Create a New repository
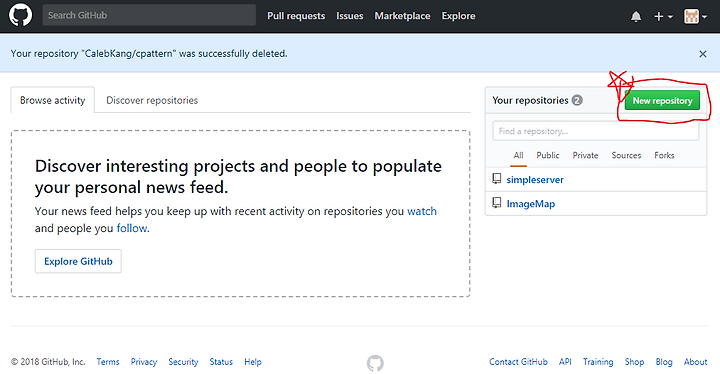The width and height of the screenshot is (720, 374). [x=662, y=101]
